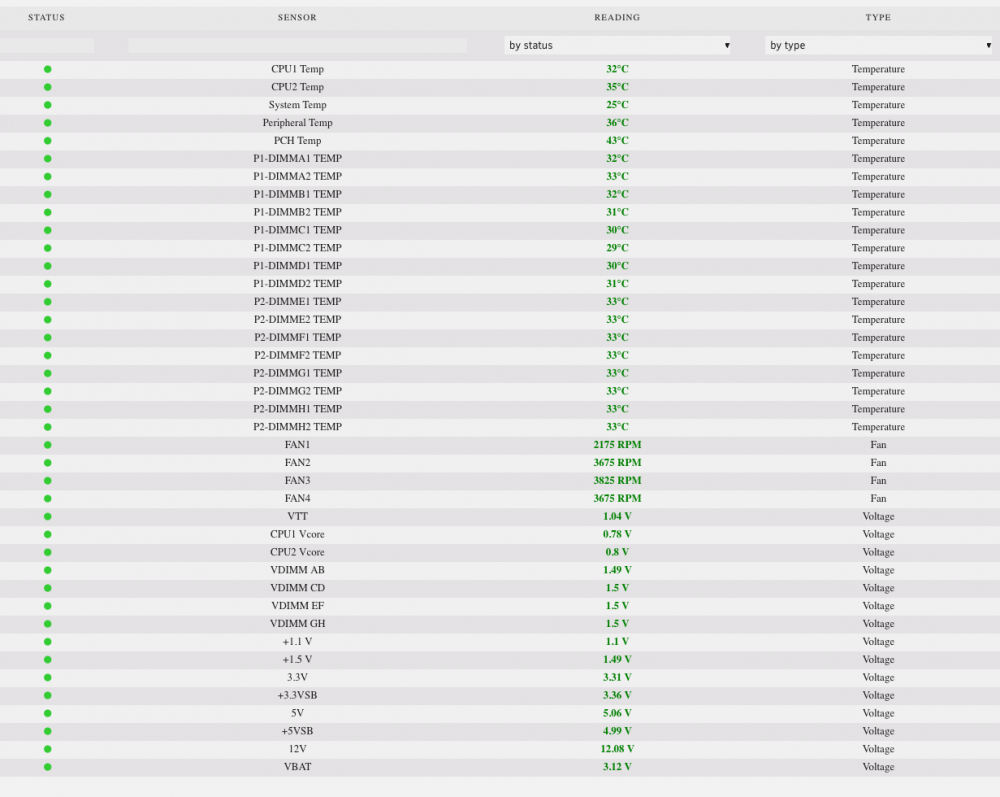Click the '0.78 V' CPU1 Vcore reading

617,534
